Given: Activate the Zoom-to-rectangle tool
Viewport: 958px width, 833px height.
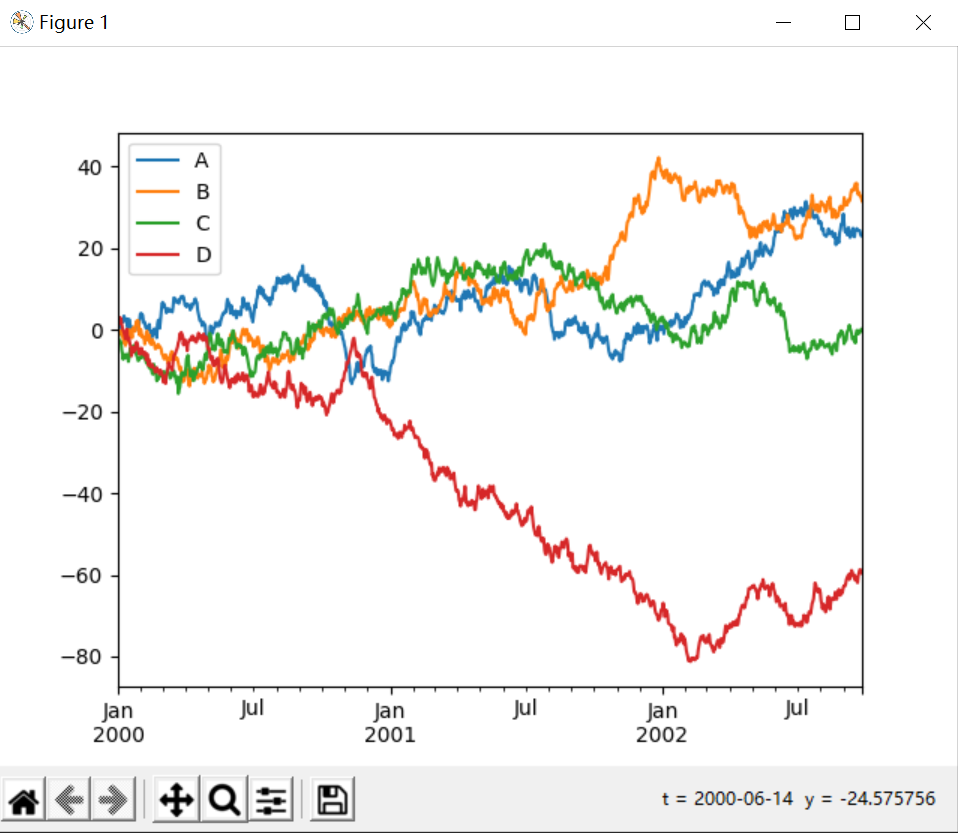Looking at the screenshot, I should coord(223,799).
